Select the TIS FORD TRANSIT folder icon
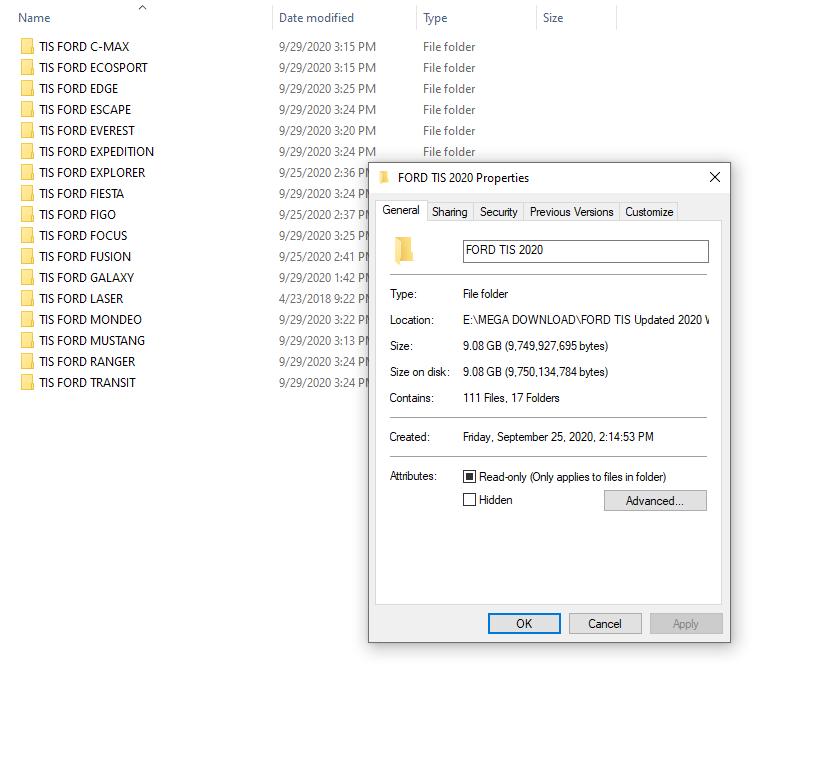This screenshot has height=772, width=838. [x=27, y=383]
